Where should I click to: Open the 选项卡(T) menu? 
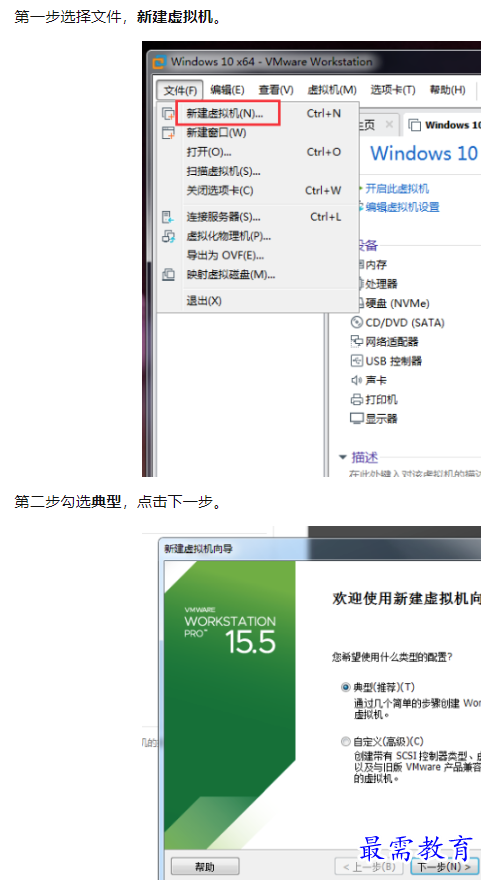(x=392, y=90)
